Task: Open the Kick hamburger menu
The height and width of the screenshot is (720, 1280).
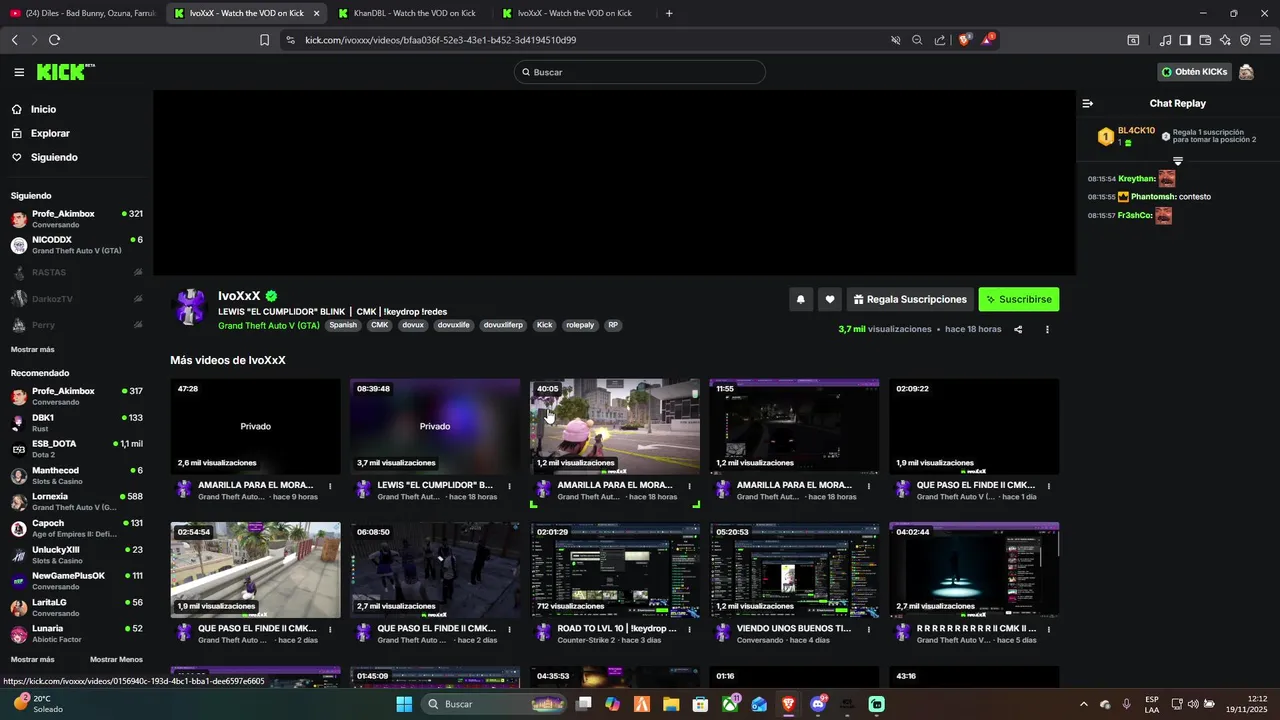Action: (19, 72)
